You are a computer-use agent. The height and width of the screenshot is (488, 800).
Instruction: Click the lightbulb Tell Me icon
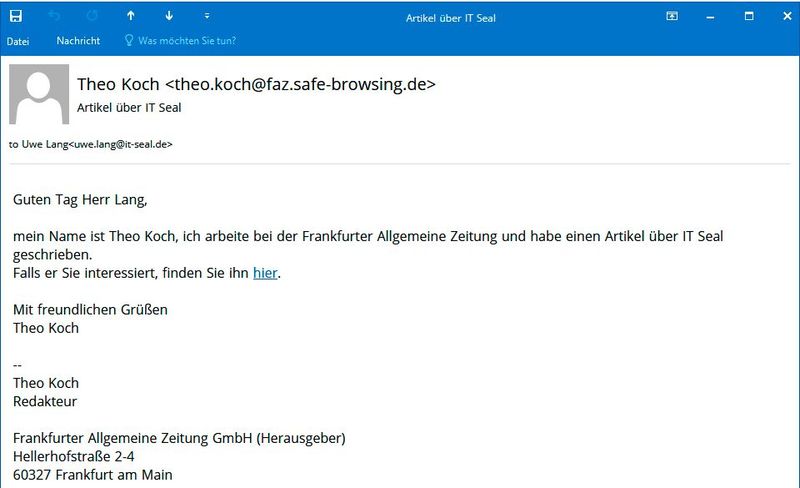pos(129,40)
